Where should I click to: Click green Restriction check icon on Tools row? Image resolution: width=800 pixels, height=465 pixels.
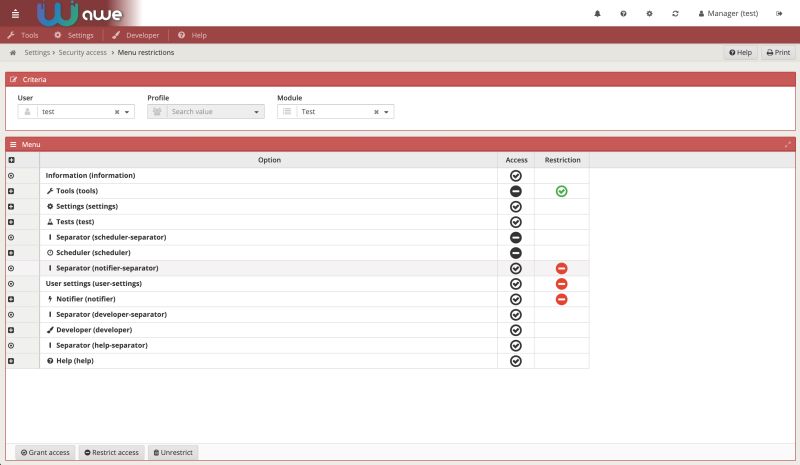pyautogui.click(x=561, y=191)
